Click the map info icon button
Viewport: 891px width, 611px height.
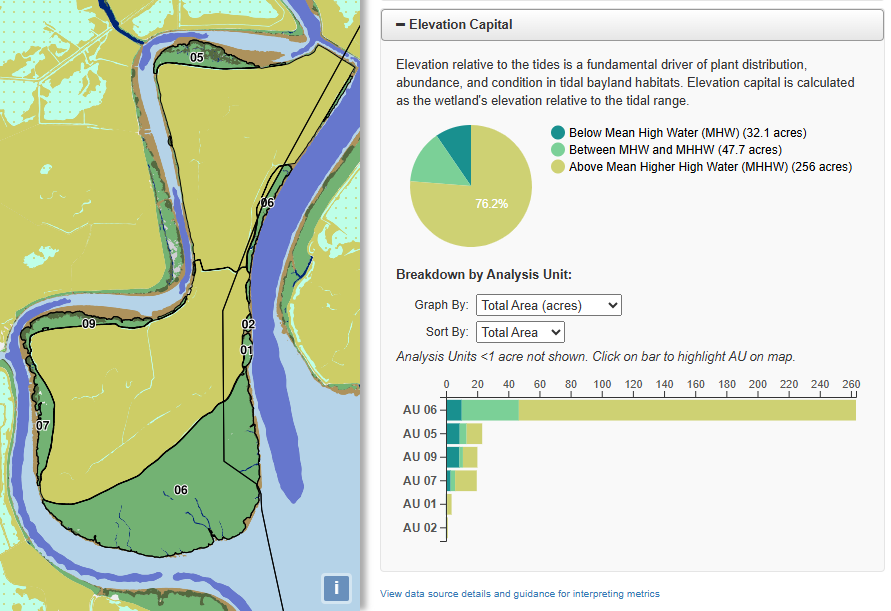tap(336, 588)
